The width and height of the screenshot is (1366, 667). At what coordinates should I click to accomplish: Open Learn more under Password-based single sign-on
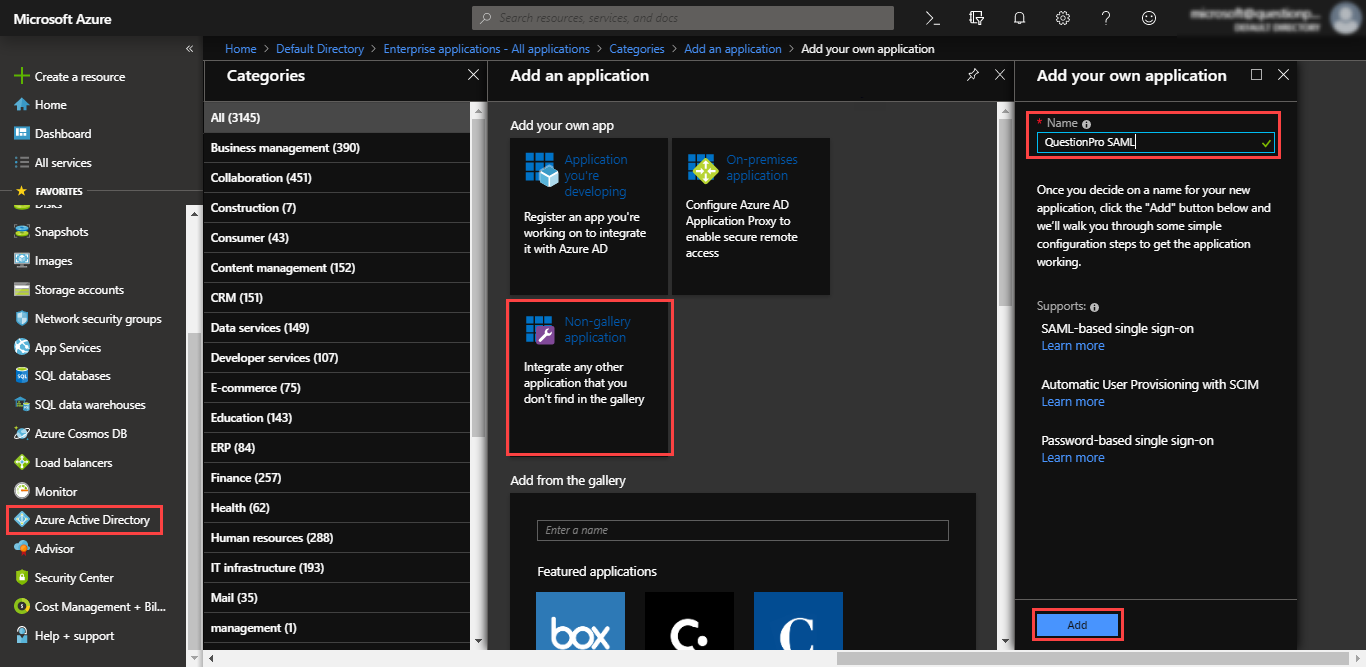click(1073, 458)
